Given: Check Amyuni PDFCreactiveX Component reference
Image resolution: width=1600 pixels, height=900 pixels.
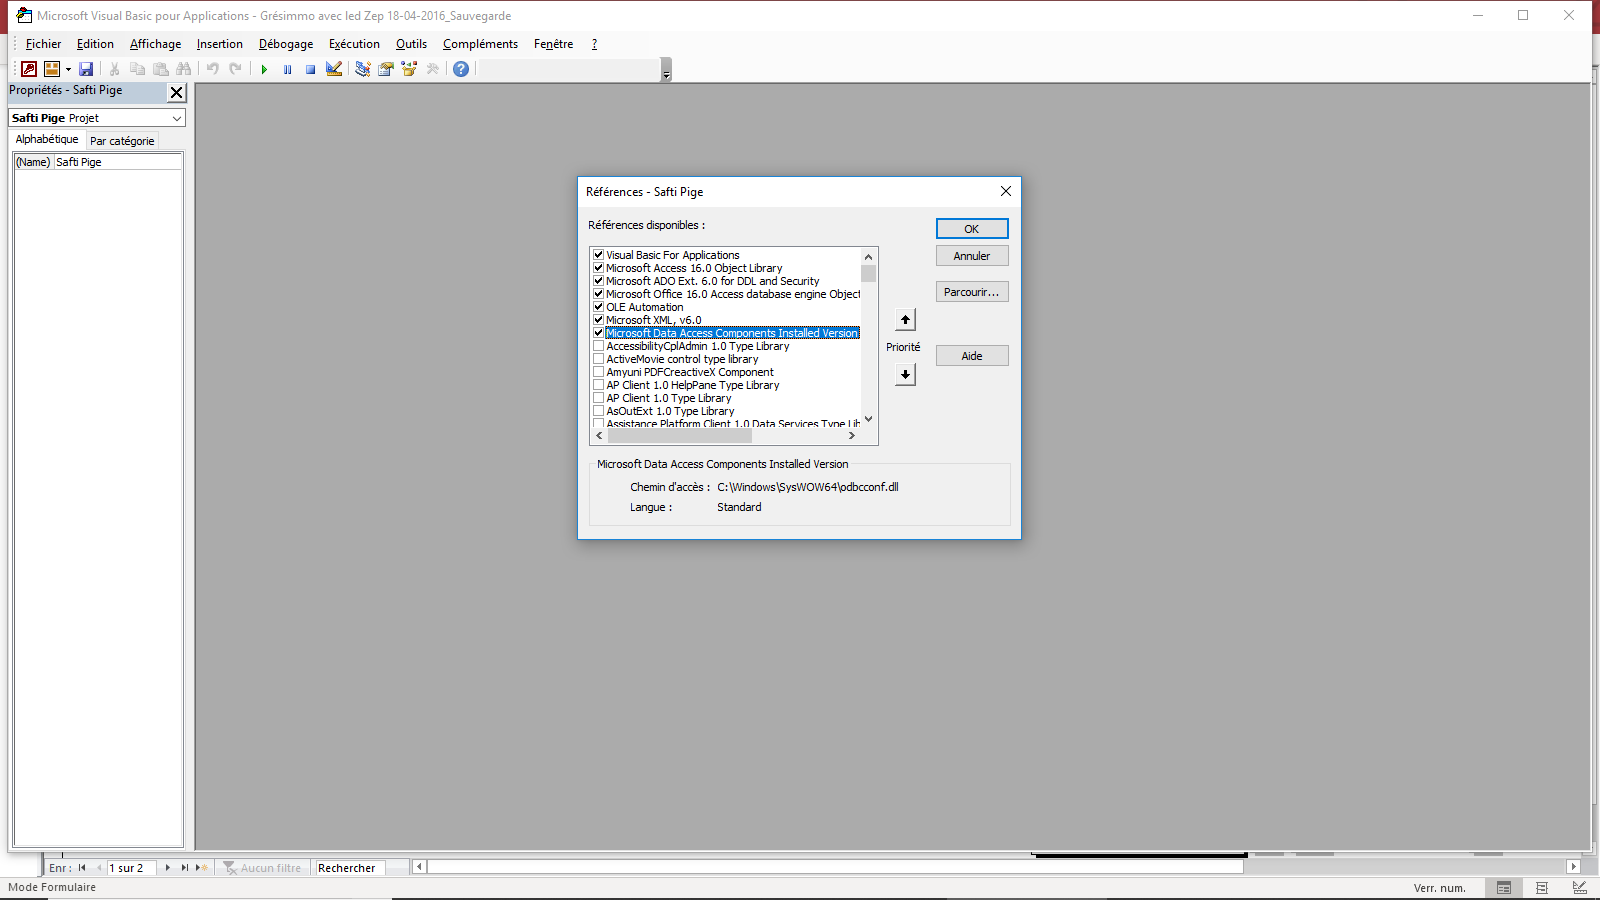Looking at the screenshot, I should coord(598,372).
